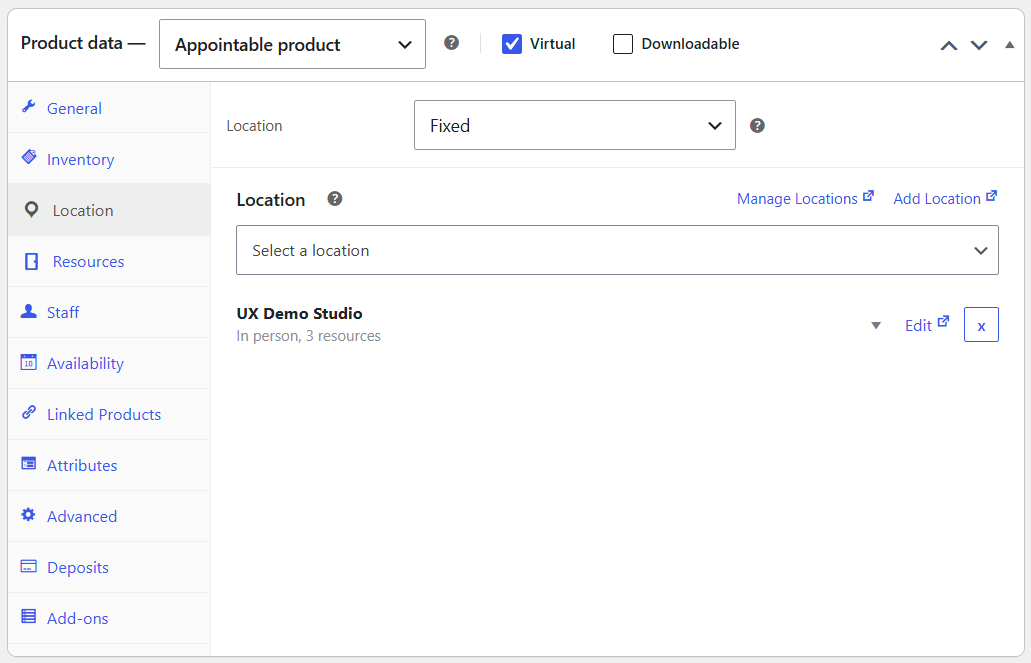Click the Add Location link
Screen dimensions: 1031x663
tap(937, 199)
